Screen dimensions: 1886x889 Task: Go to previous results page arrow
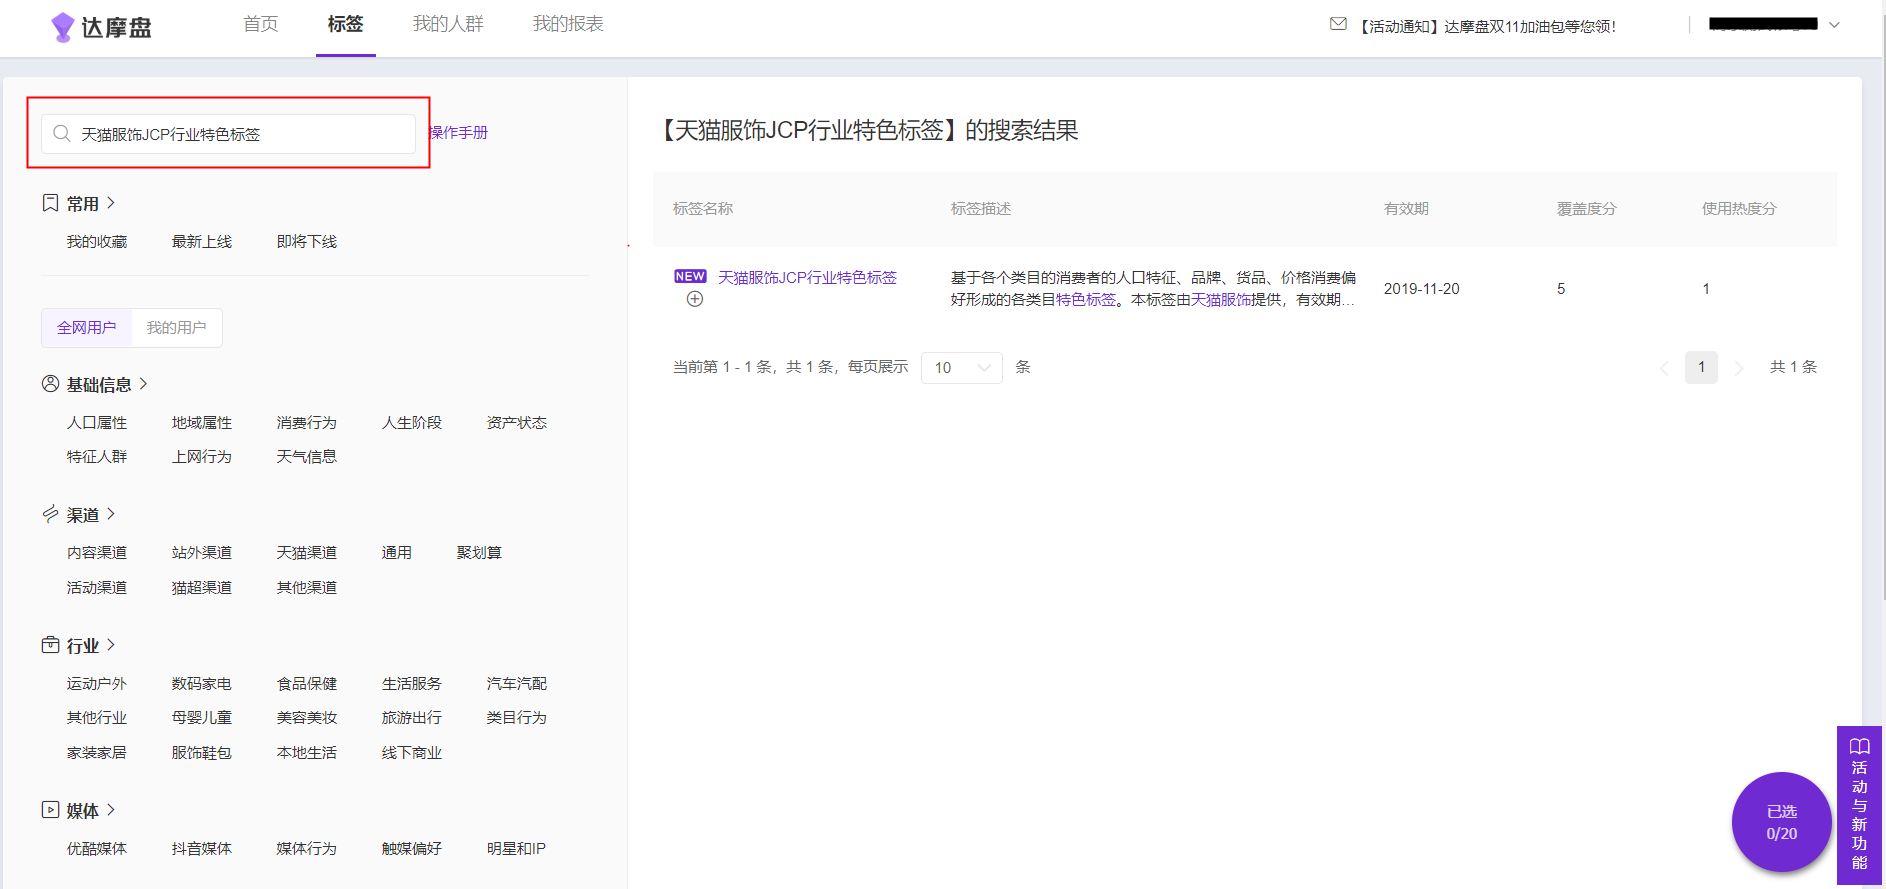click(x=1664, y=368)
